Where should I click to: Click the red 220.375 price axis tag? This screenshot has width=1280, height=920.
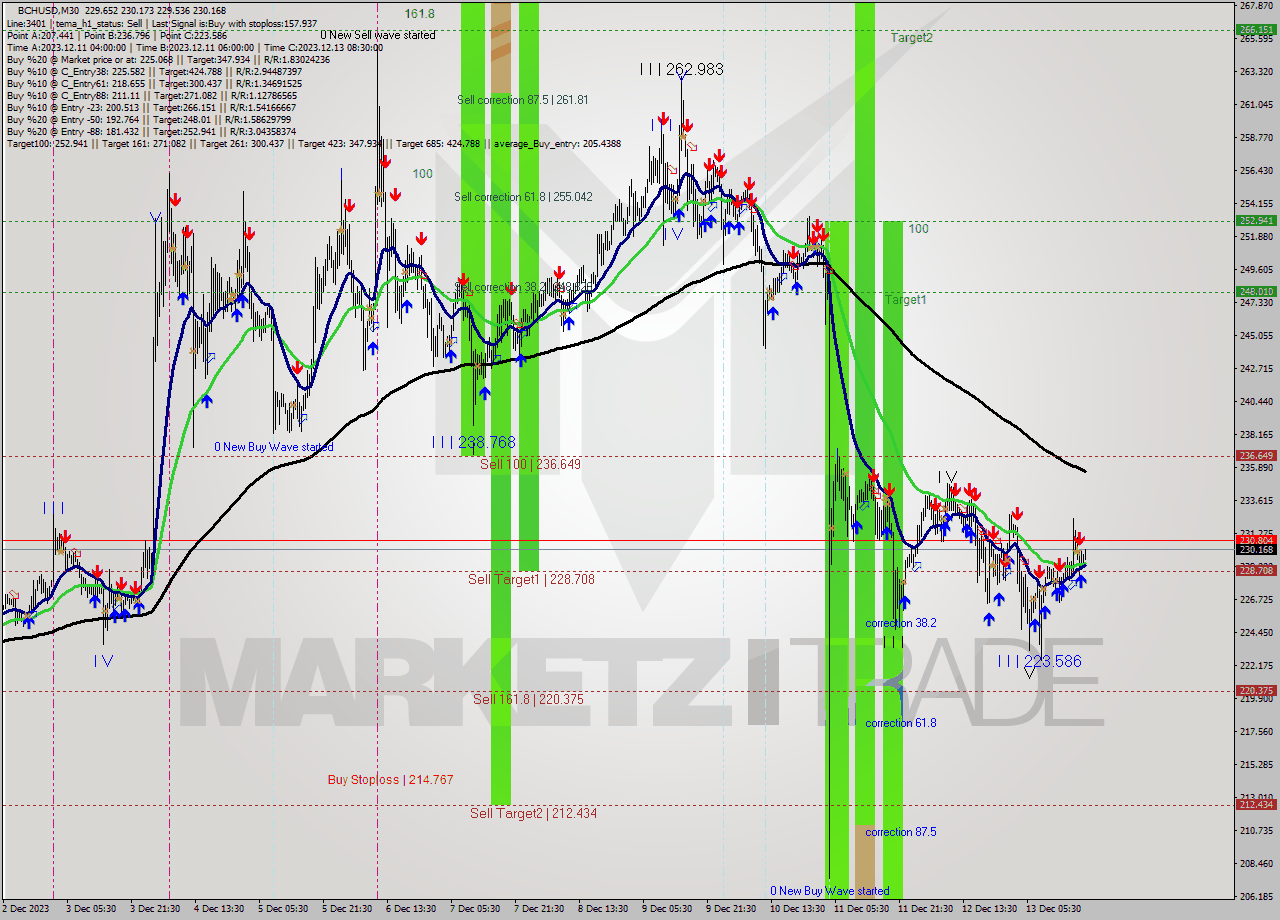(1257, 691)
